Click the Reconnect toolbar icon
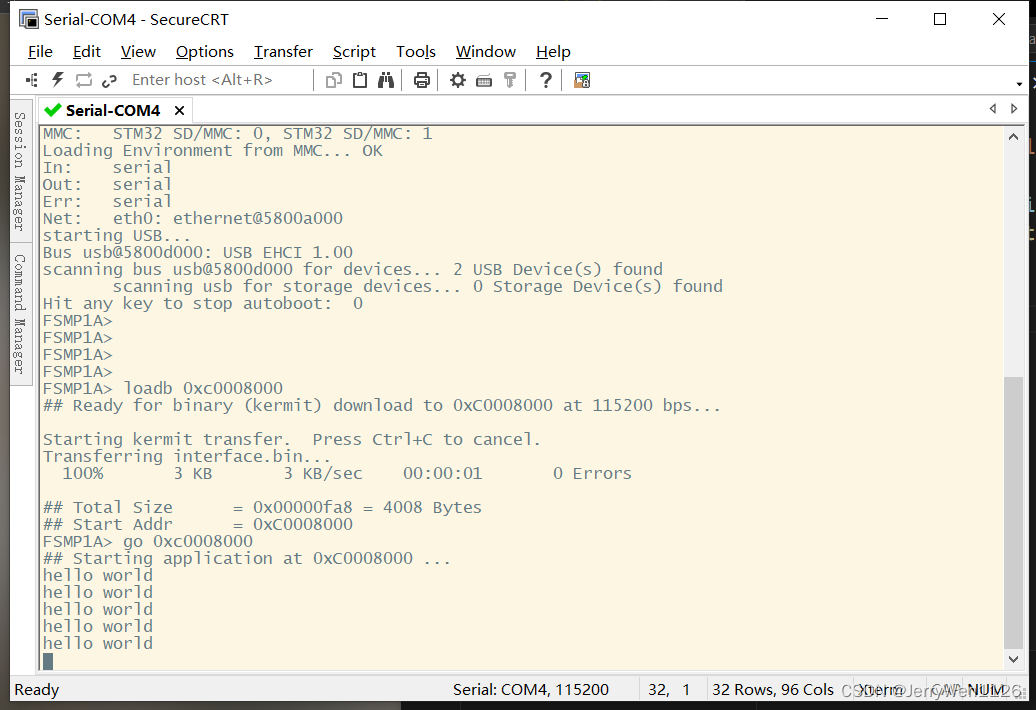Viewport: 1036px width, 710px height. coord(83,80)
